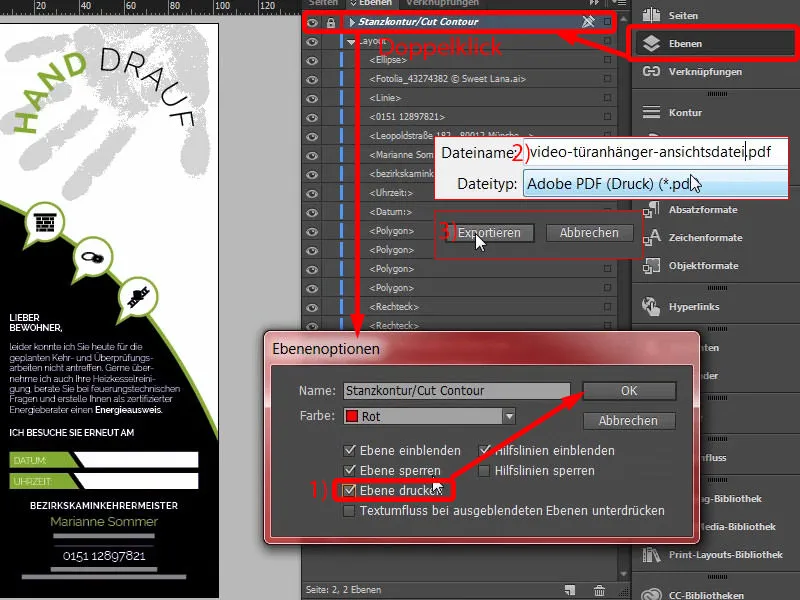Toggle the Ebene sperren checkbox
This screenshot has height=600, width=800.
pos(349,470)
